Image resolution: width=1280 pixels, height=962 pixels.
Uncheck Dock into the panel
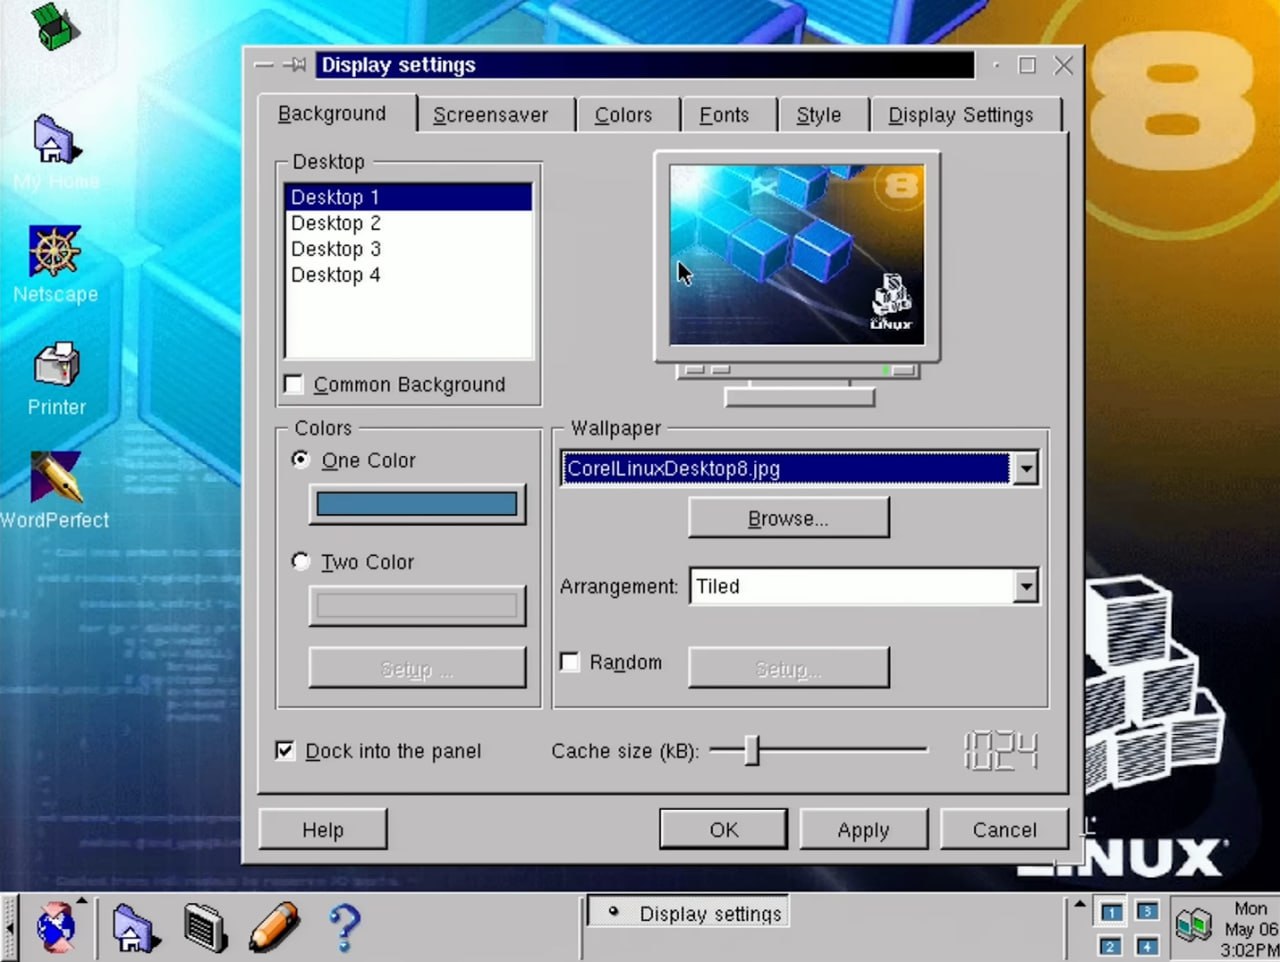285,751
